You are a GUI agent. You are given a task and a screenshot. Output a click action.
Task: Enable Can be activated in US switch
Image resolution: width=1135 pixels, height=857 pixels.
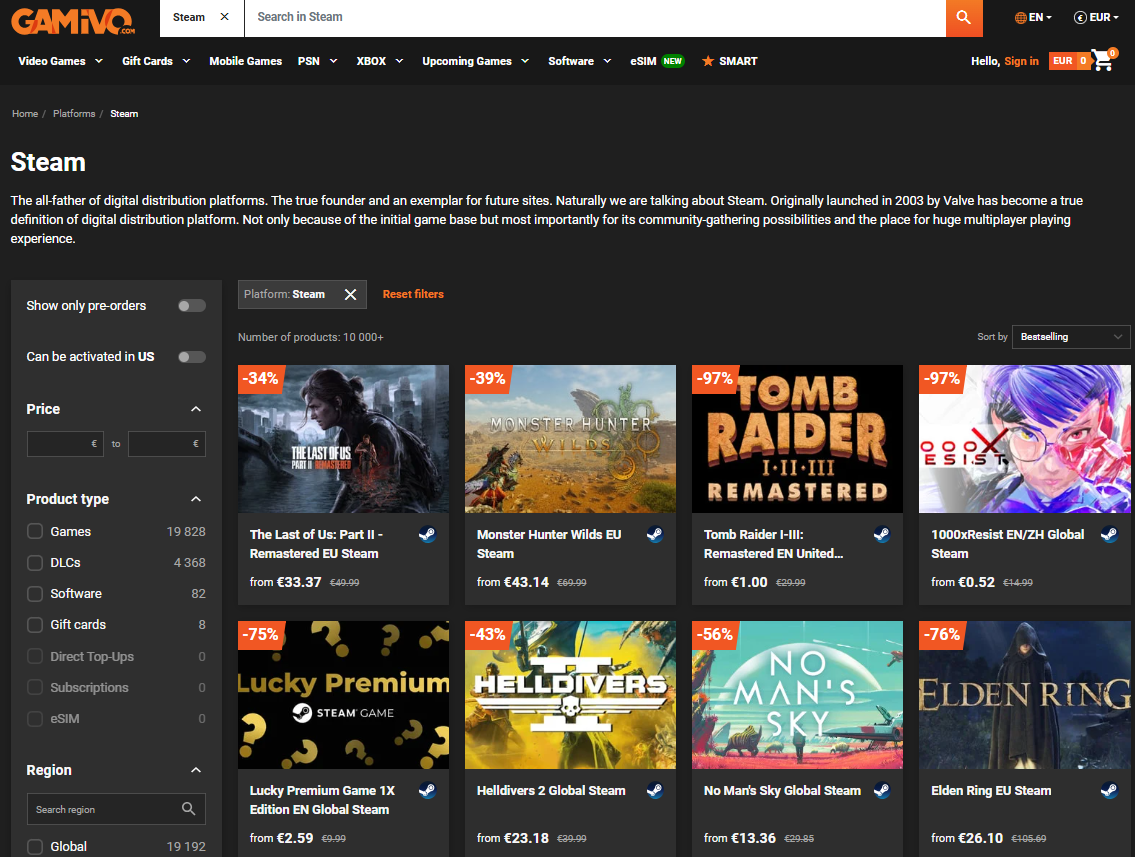191,357
